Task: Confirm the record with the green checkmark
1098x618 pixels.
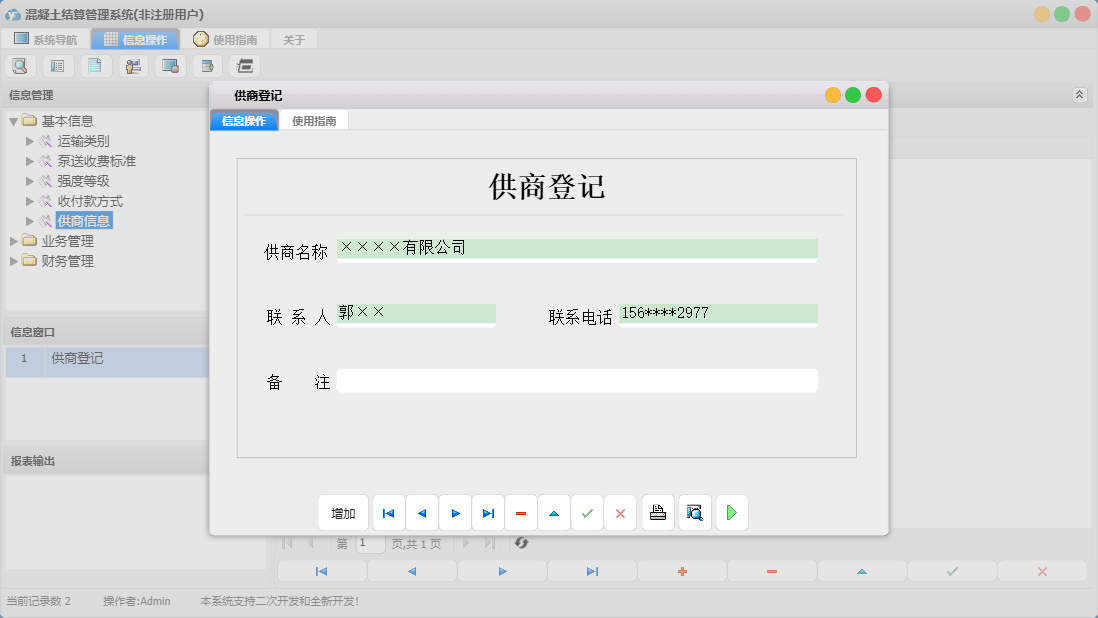Action: (587, 512)
